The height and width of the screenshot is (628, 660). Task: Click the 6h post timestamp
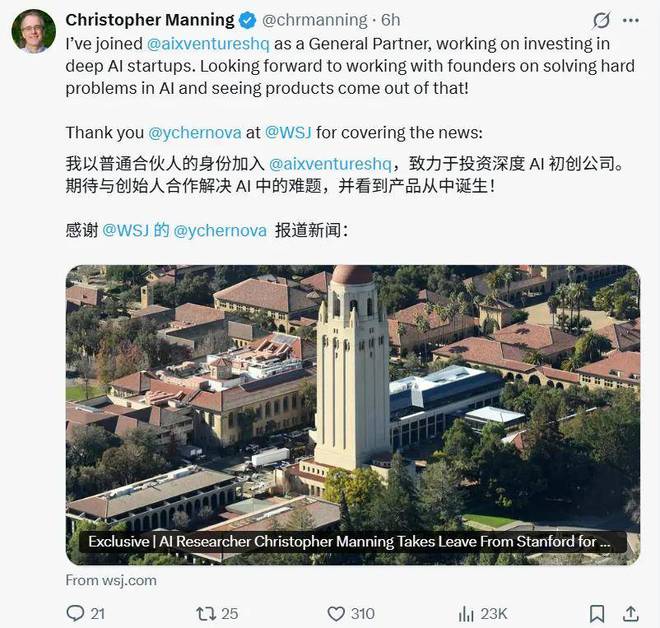(x=392, y=20)
